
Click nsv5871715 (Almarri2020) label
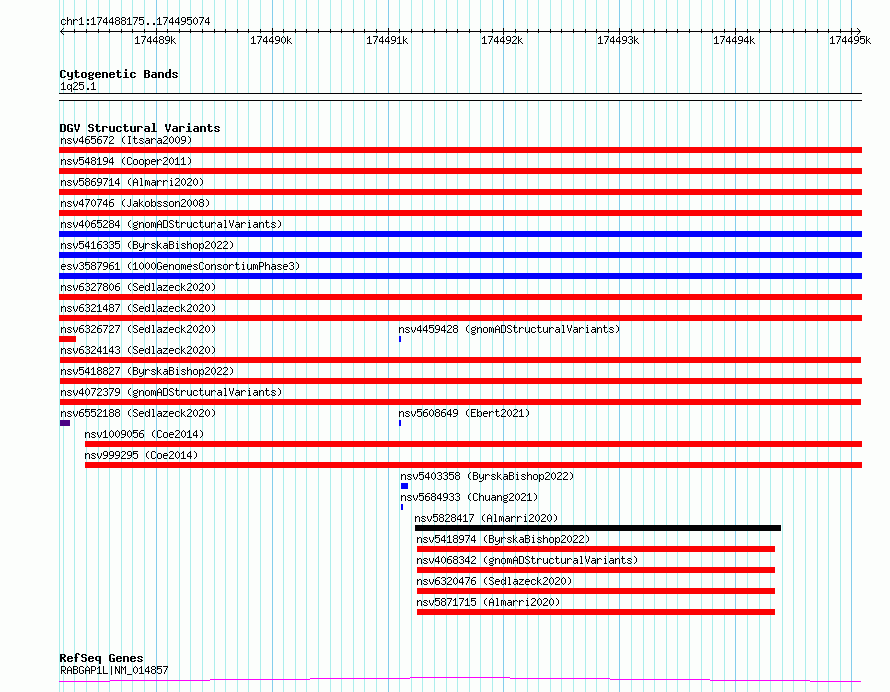coord(488,602)
